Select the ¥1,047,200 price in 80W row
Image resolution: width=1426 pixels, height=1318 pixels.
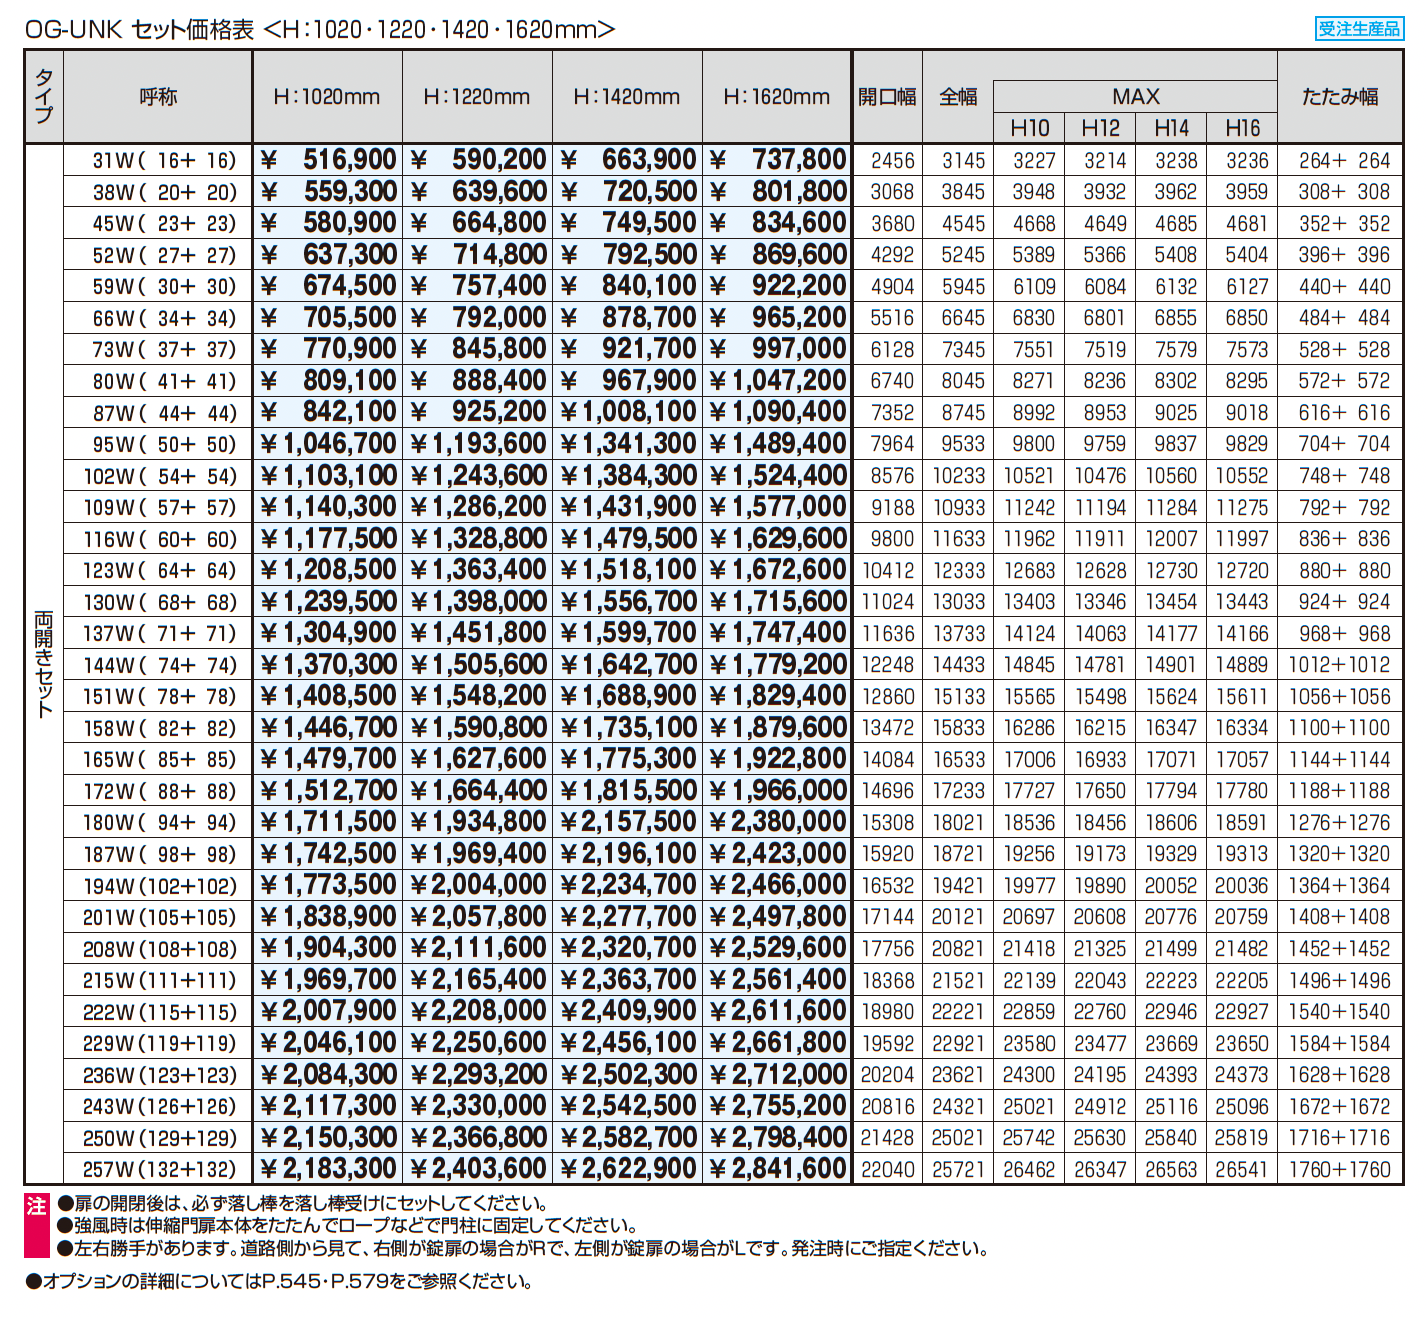[x=778, y=381]
